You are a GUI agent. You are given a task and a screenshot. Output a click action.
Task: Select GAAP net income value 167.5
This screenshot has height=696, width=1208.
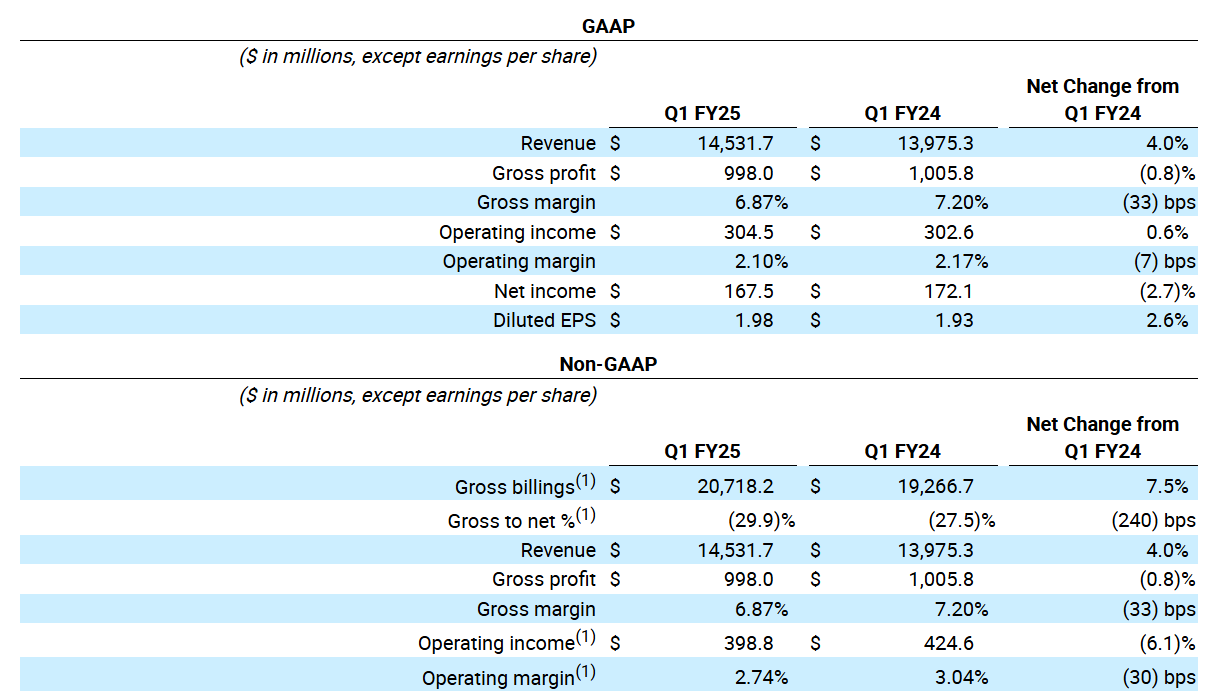[750, 291]
